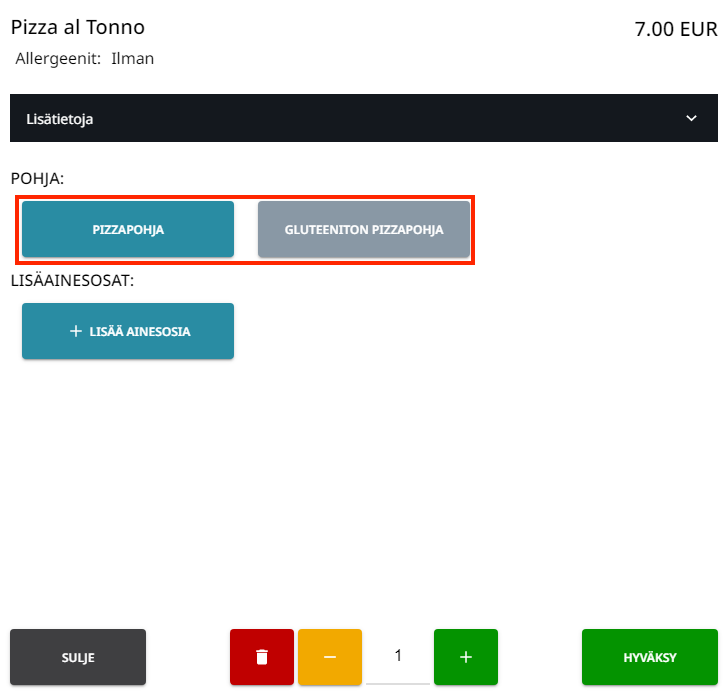Click the quantity field showing 1

click(x=398, y=656)
